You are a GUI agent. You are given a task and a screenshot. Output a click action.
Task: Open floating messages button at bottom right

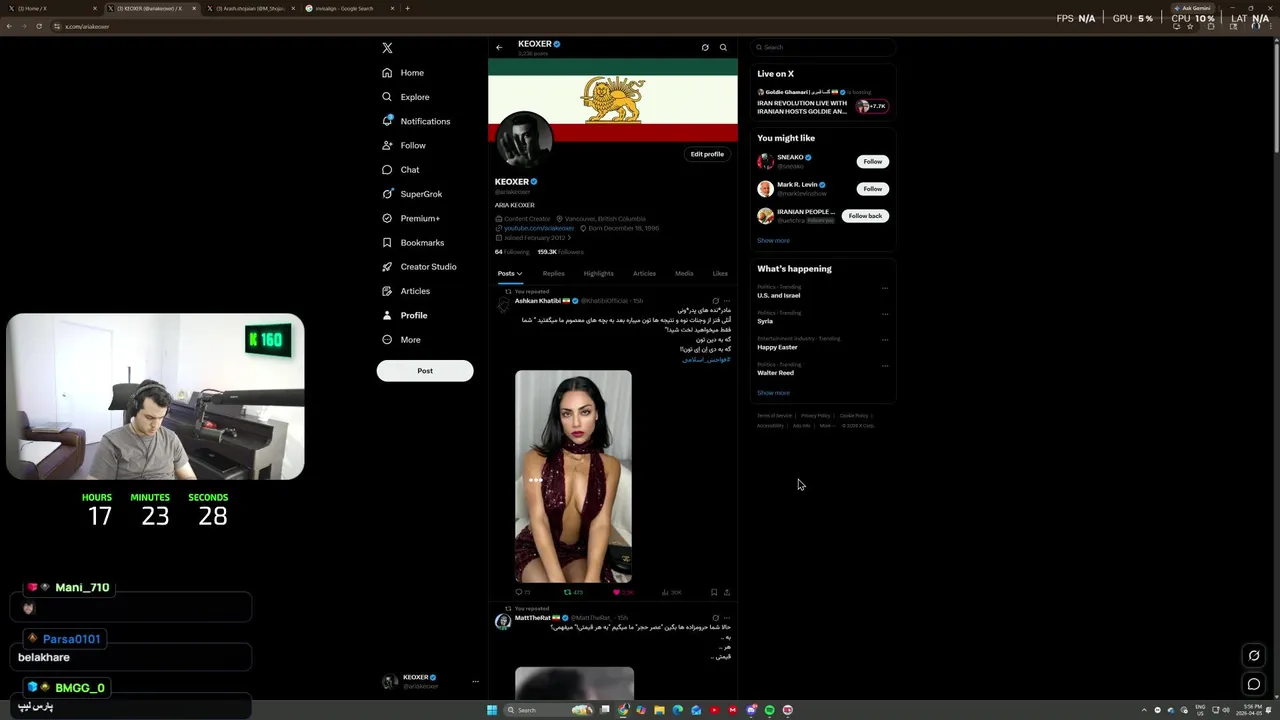1254,685
